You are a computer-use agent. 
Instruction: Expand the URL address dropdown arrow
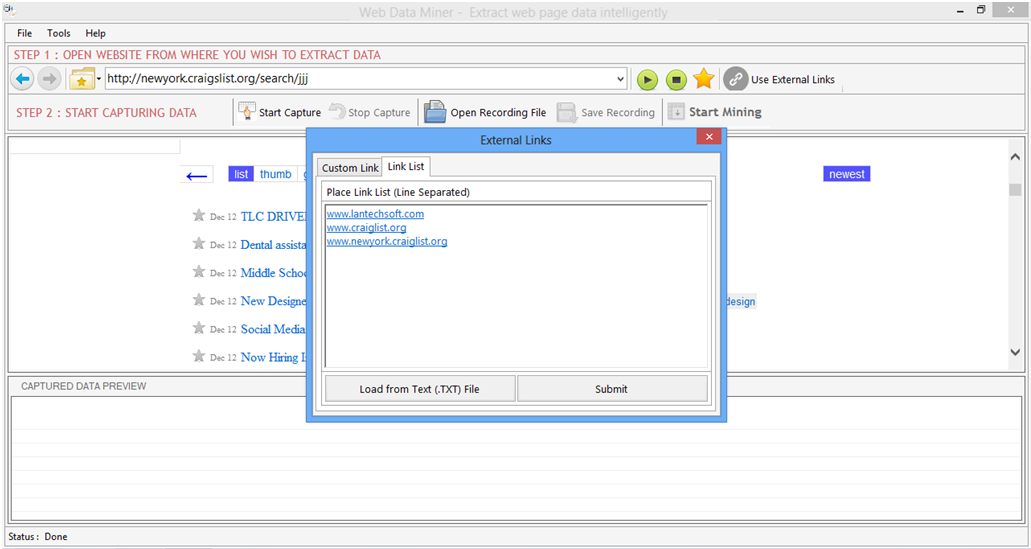point(620,79)
